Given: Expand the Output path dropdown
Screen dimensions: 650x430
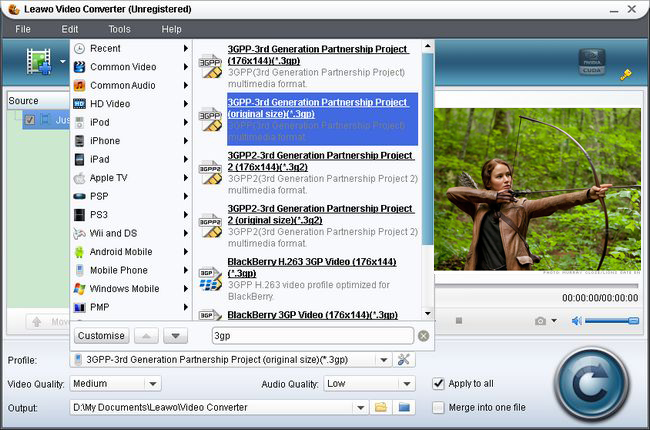Looking at the screenshot, I should tap(360, 408).
